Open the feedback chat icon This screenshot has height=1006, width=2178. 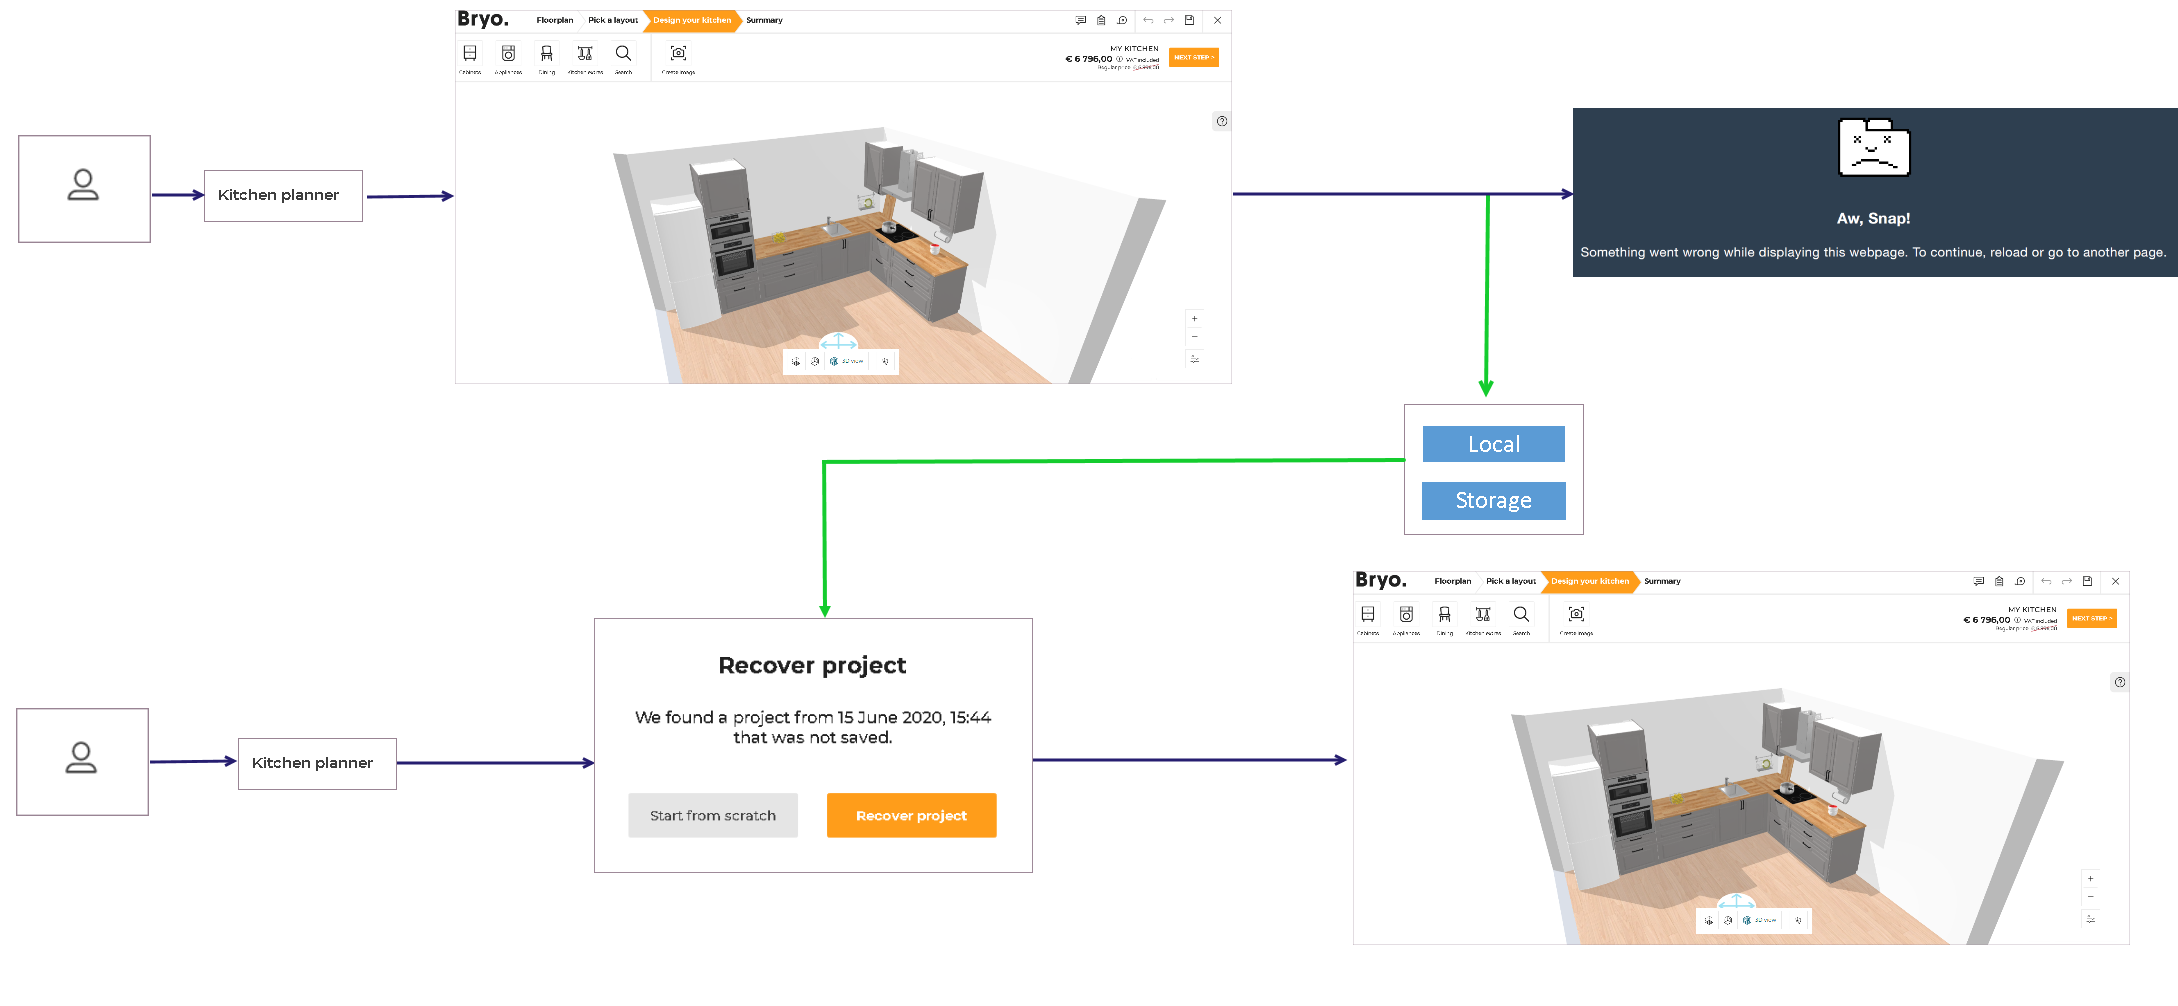1080,20
